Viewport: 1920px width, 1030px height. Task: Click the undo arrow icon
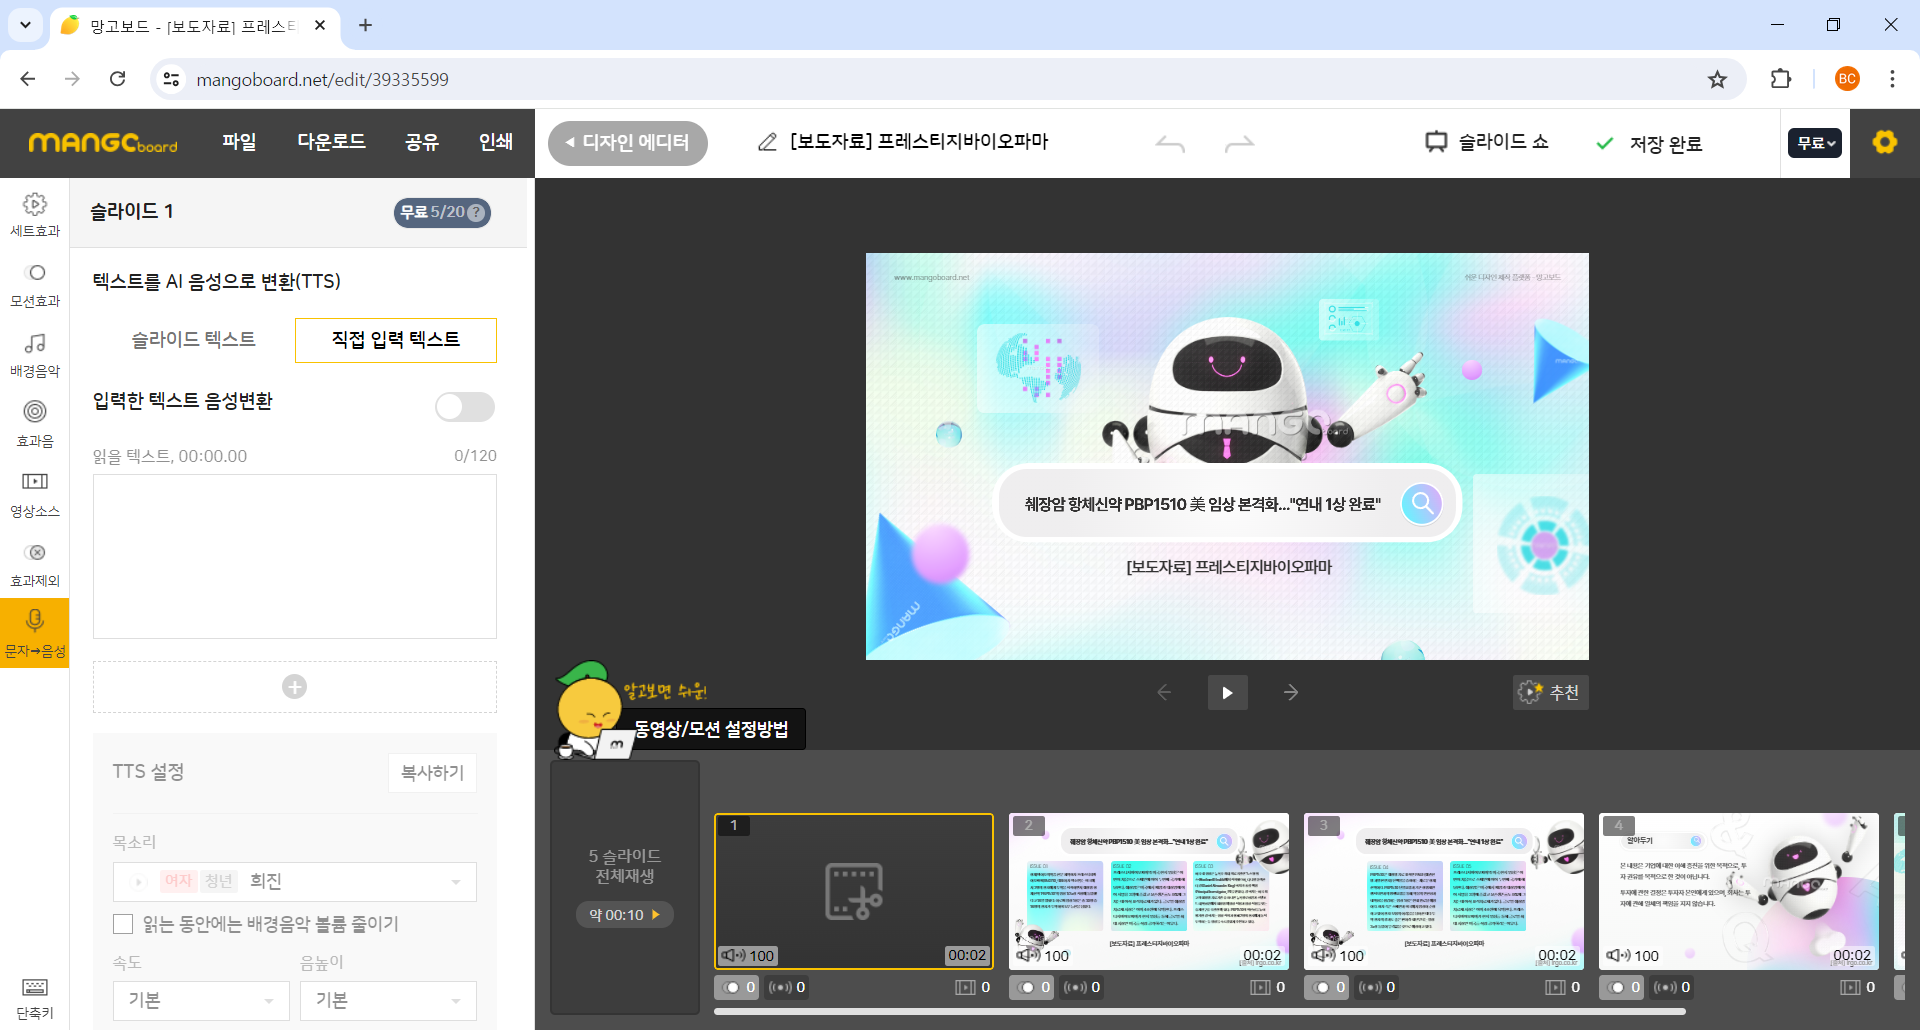tap(1170, 144)
